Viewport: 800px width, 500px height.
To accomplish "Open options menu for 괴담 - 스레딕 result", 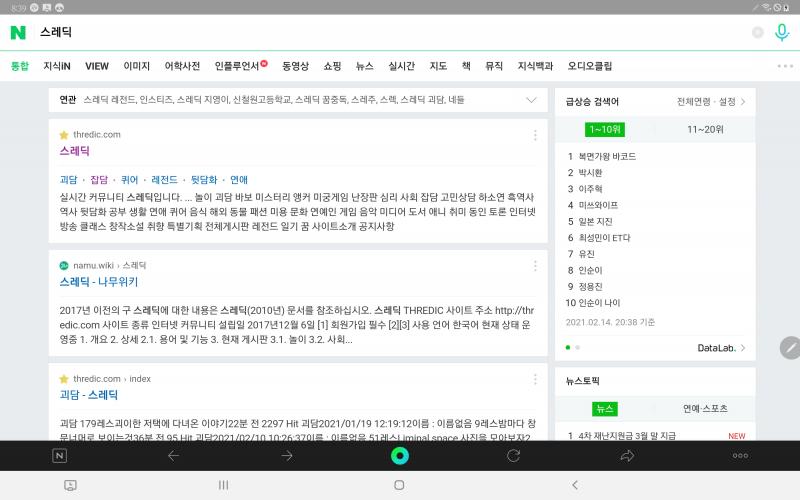I will [x=535, y=379].
